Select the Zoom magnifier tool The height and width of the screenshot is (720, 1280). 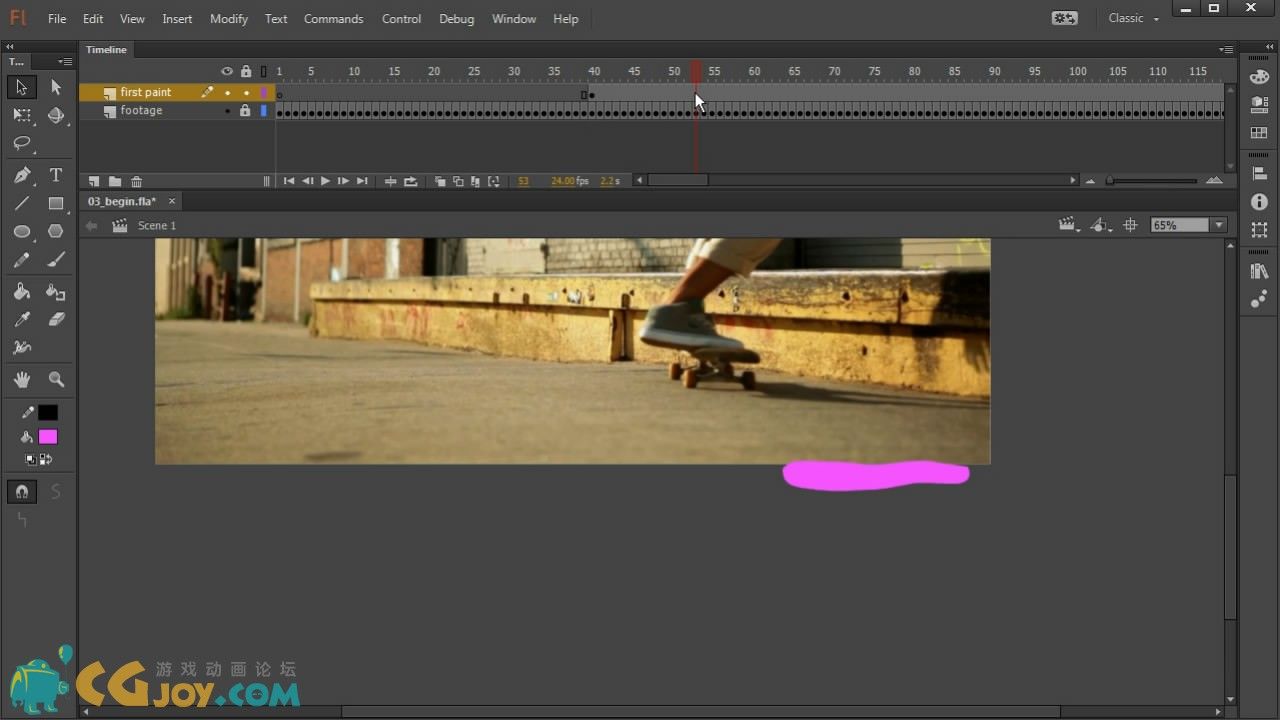[x=56, y=380]
